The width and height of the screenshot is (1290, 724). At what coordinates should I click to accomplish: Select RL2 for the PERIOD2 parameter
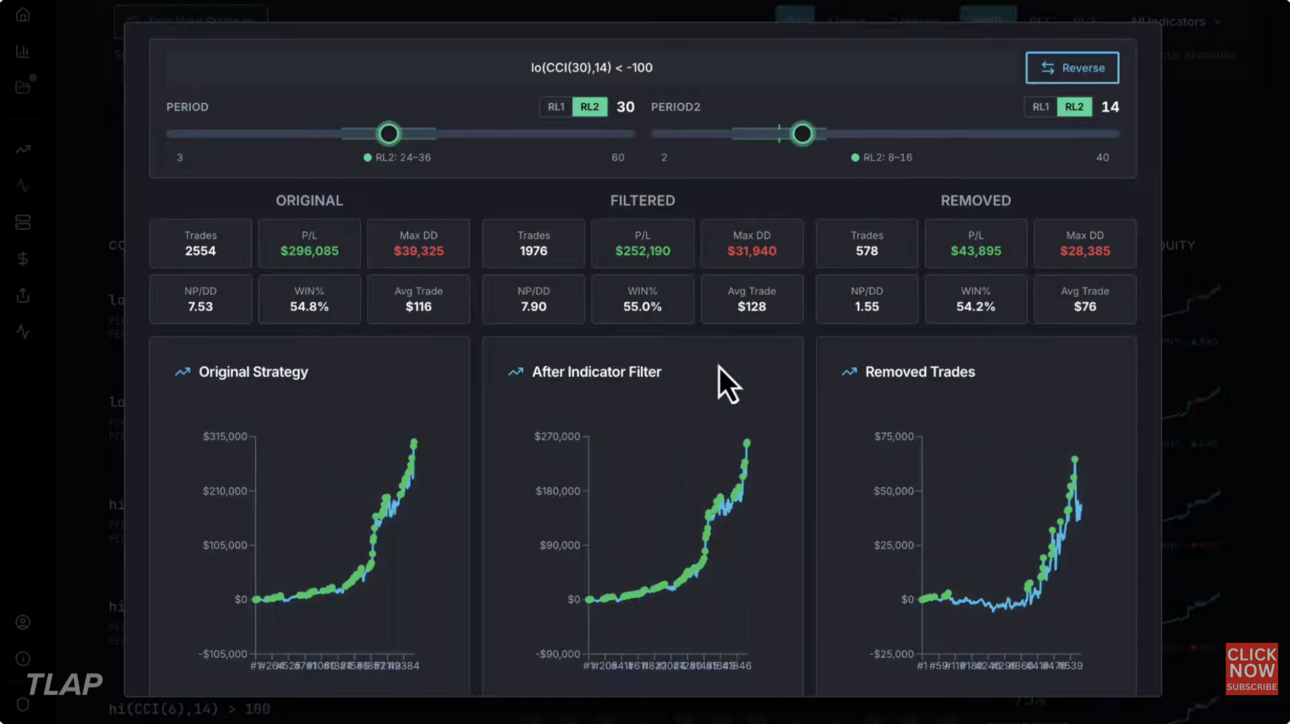pos(1074,107)
